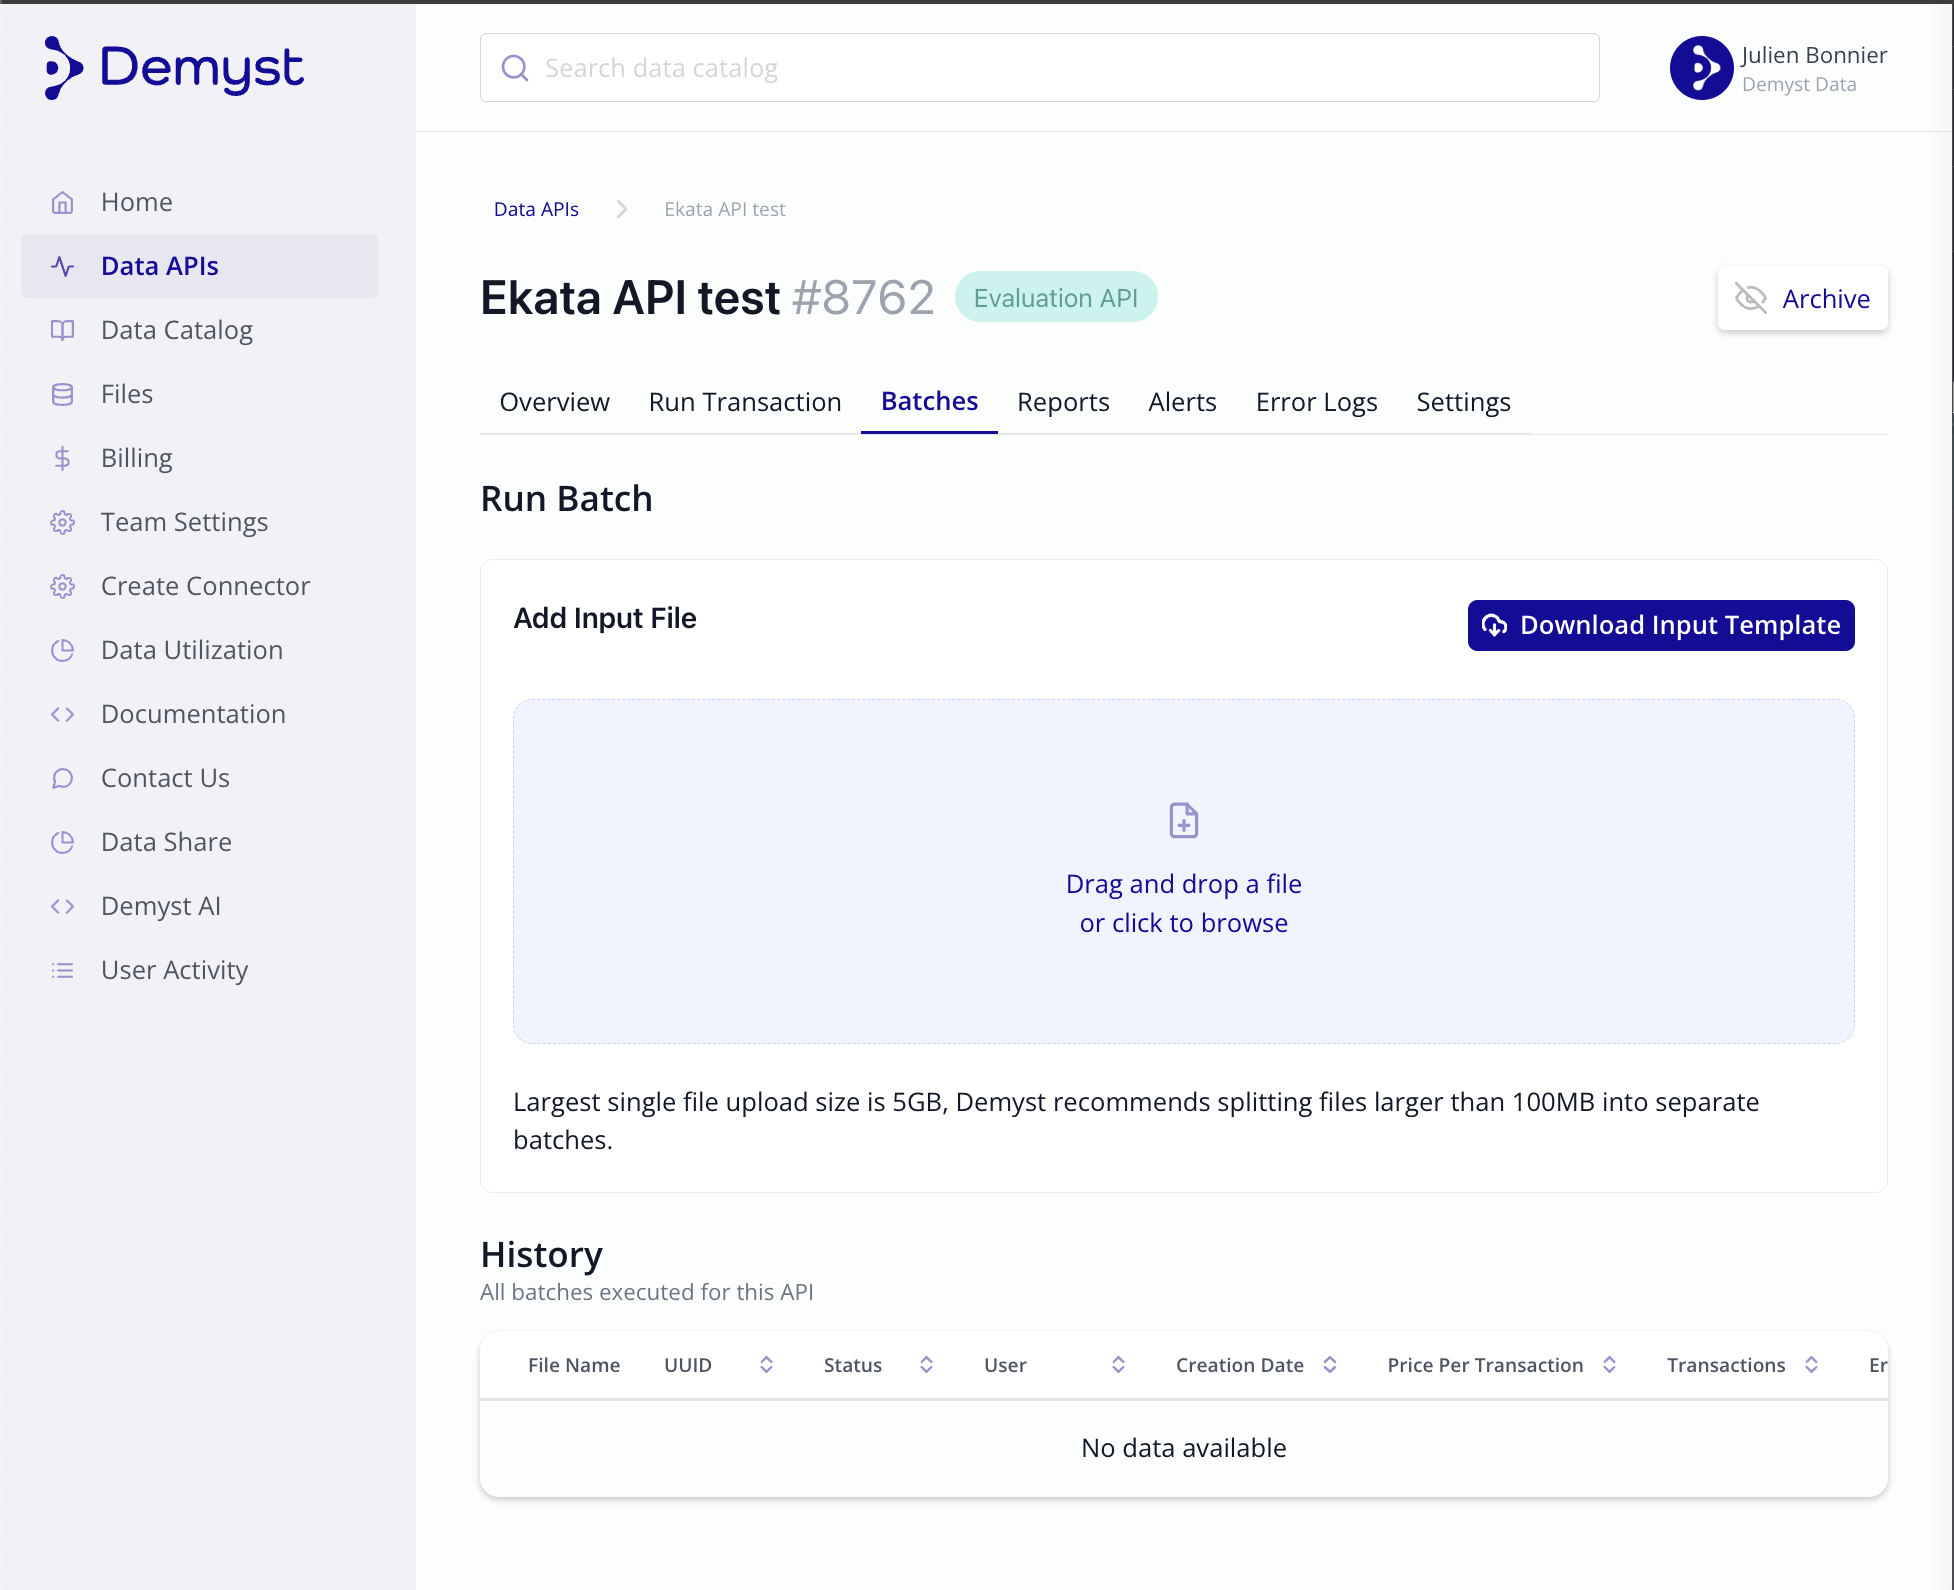Click the Data Catalog sidebar icon

pos(63,329)
